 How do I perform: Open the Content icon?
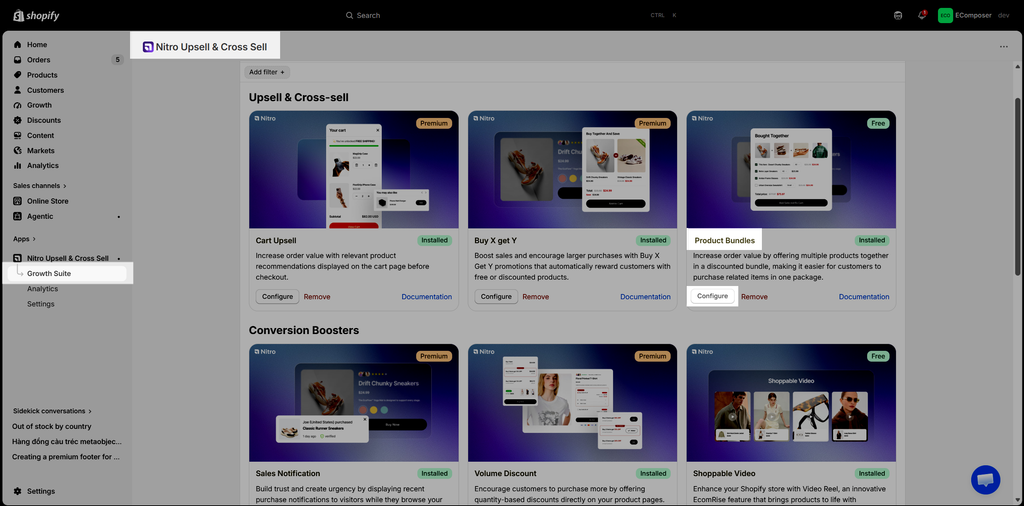point(18,135)
